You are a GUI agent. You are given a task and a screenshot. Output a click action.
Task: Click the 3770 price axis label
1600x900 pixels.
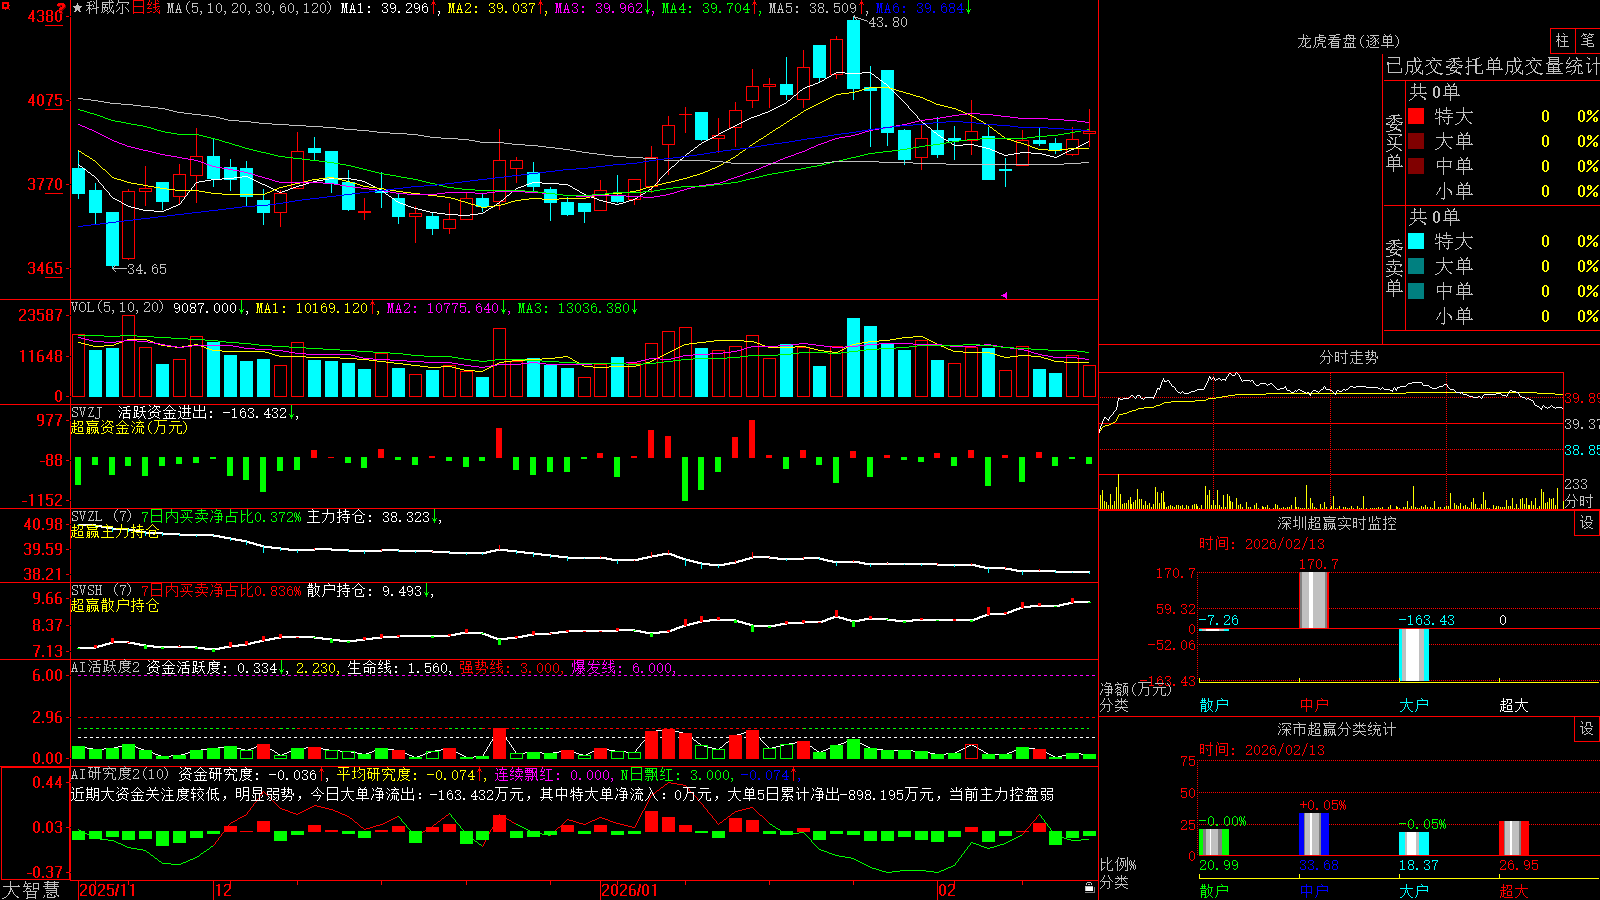coord(45,184)
